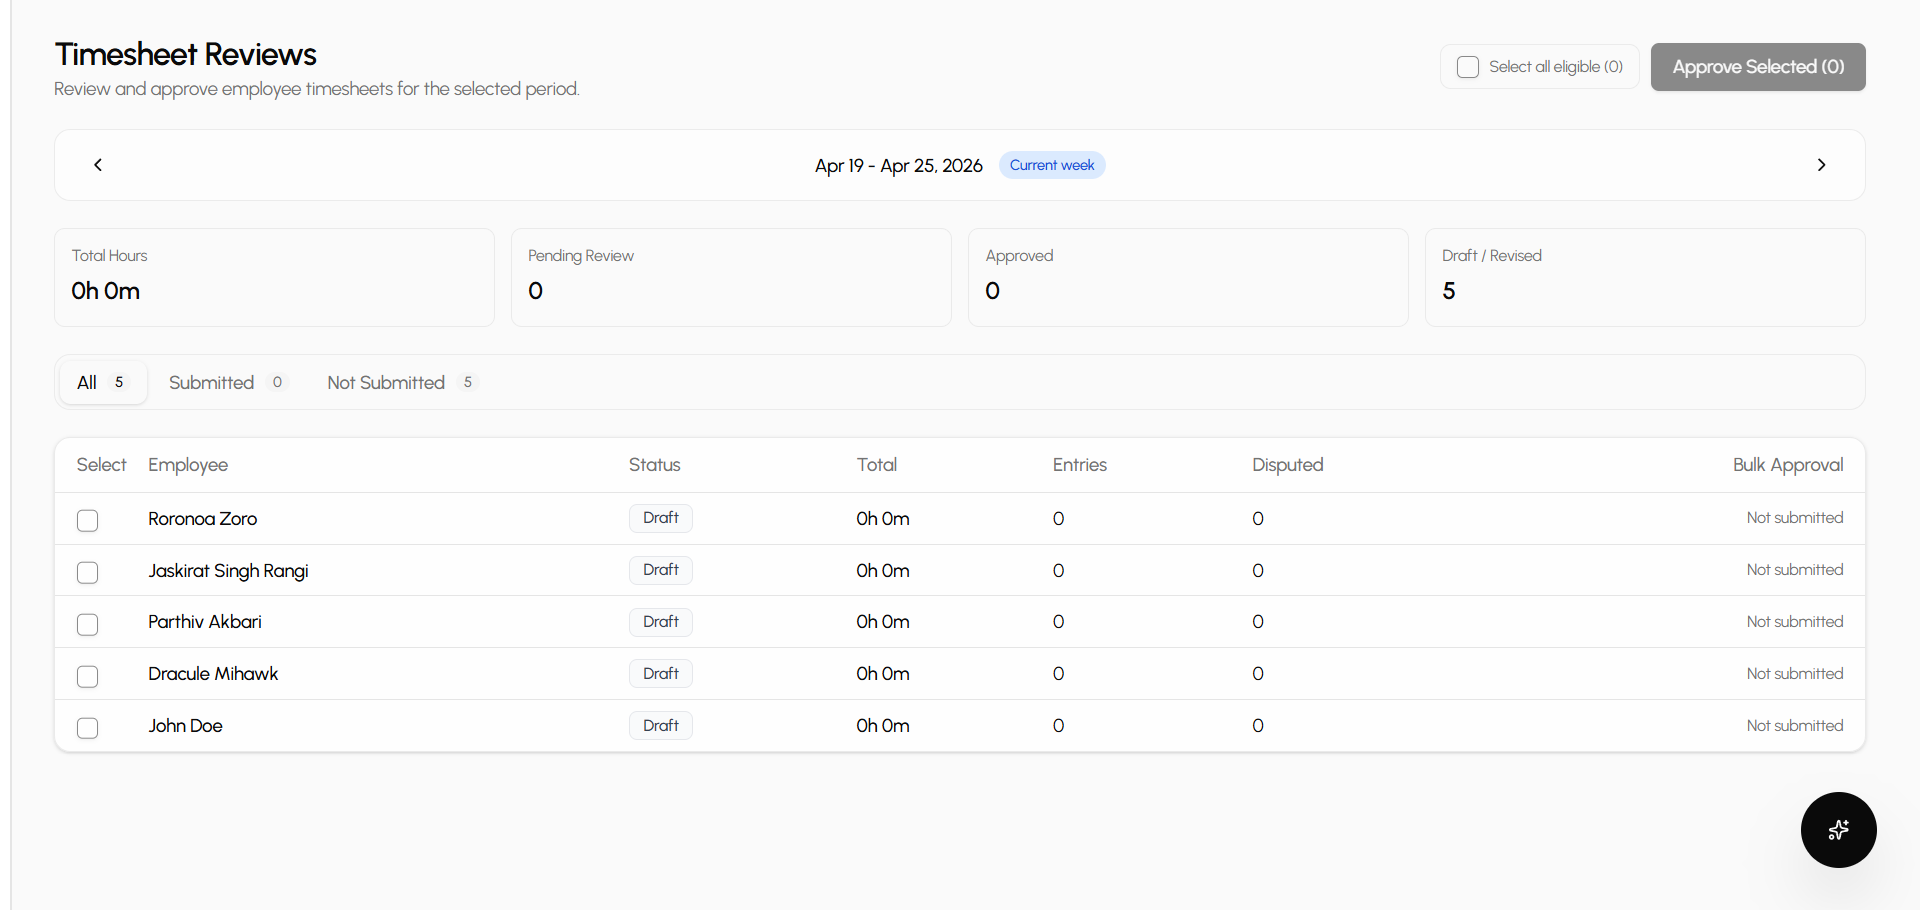The image size is (1920, 910).
Task: Check the checkbox for Parthiv Akbari
Action: click(x=87, y=624)
